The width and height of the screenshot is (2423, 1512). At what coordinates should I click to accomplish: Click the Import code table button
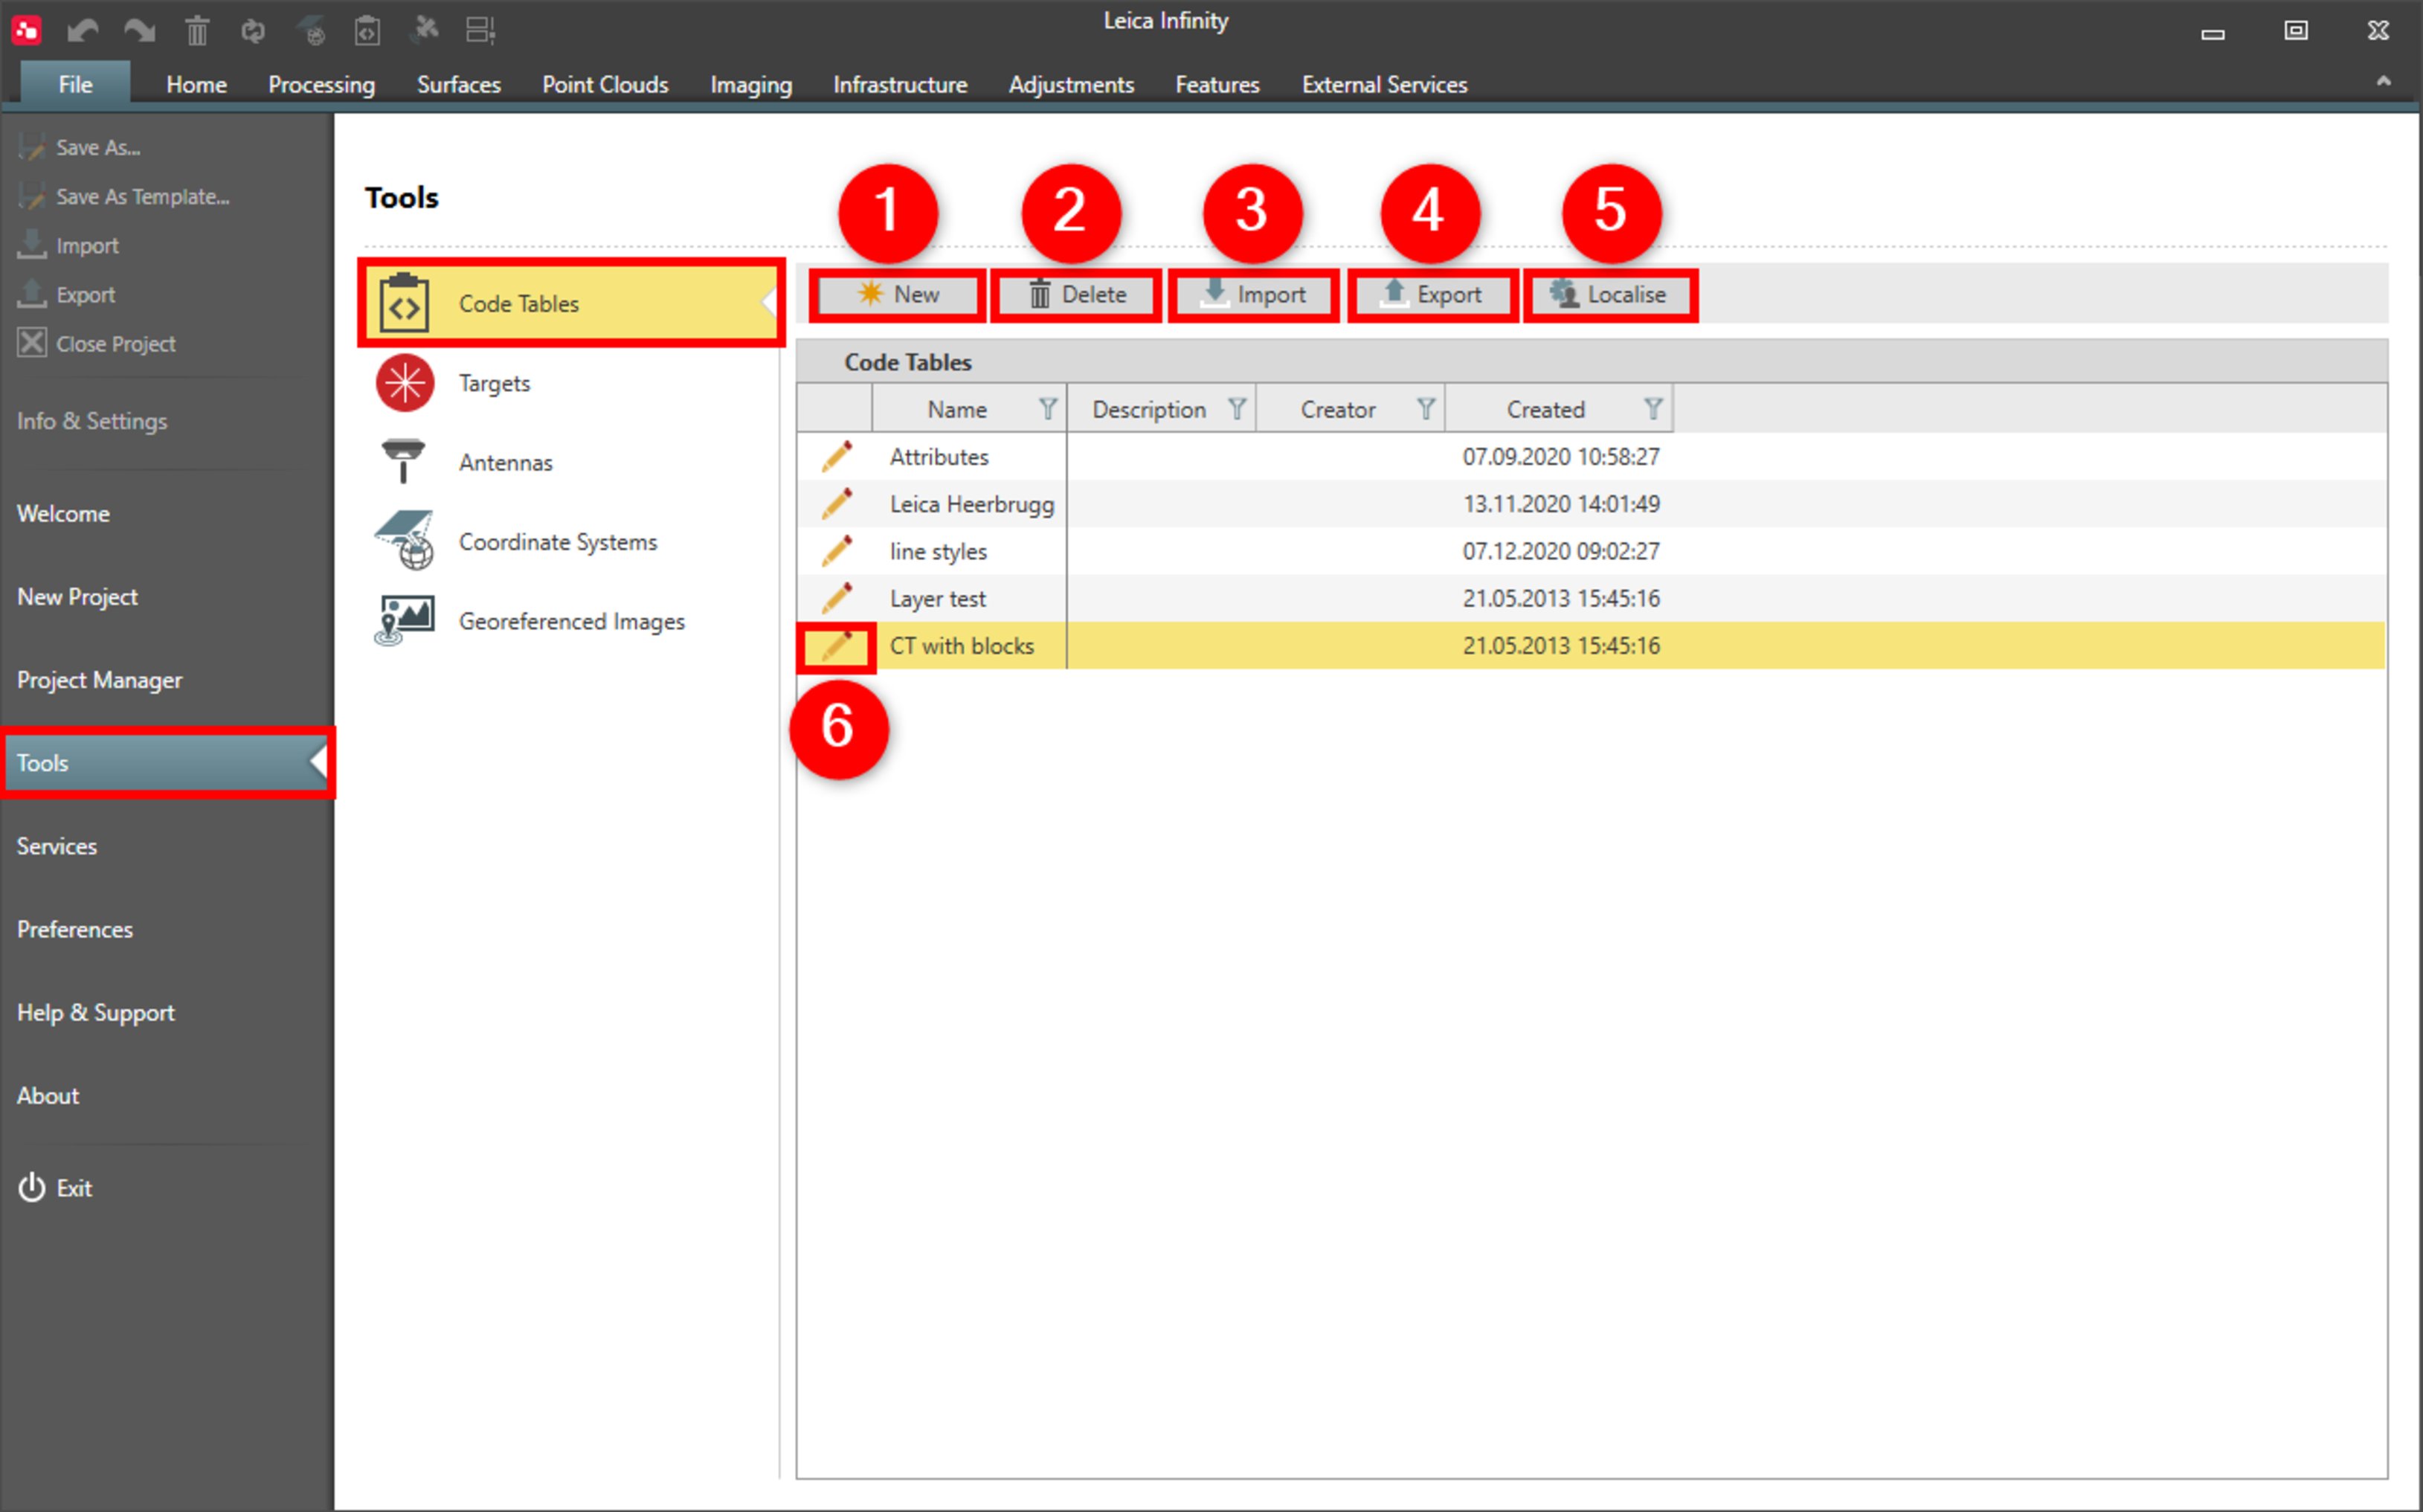tap(1253, 295)
